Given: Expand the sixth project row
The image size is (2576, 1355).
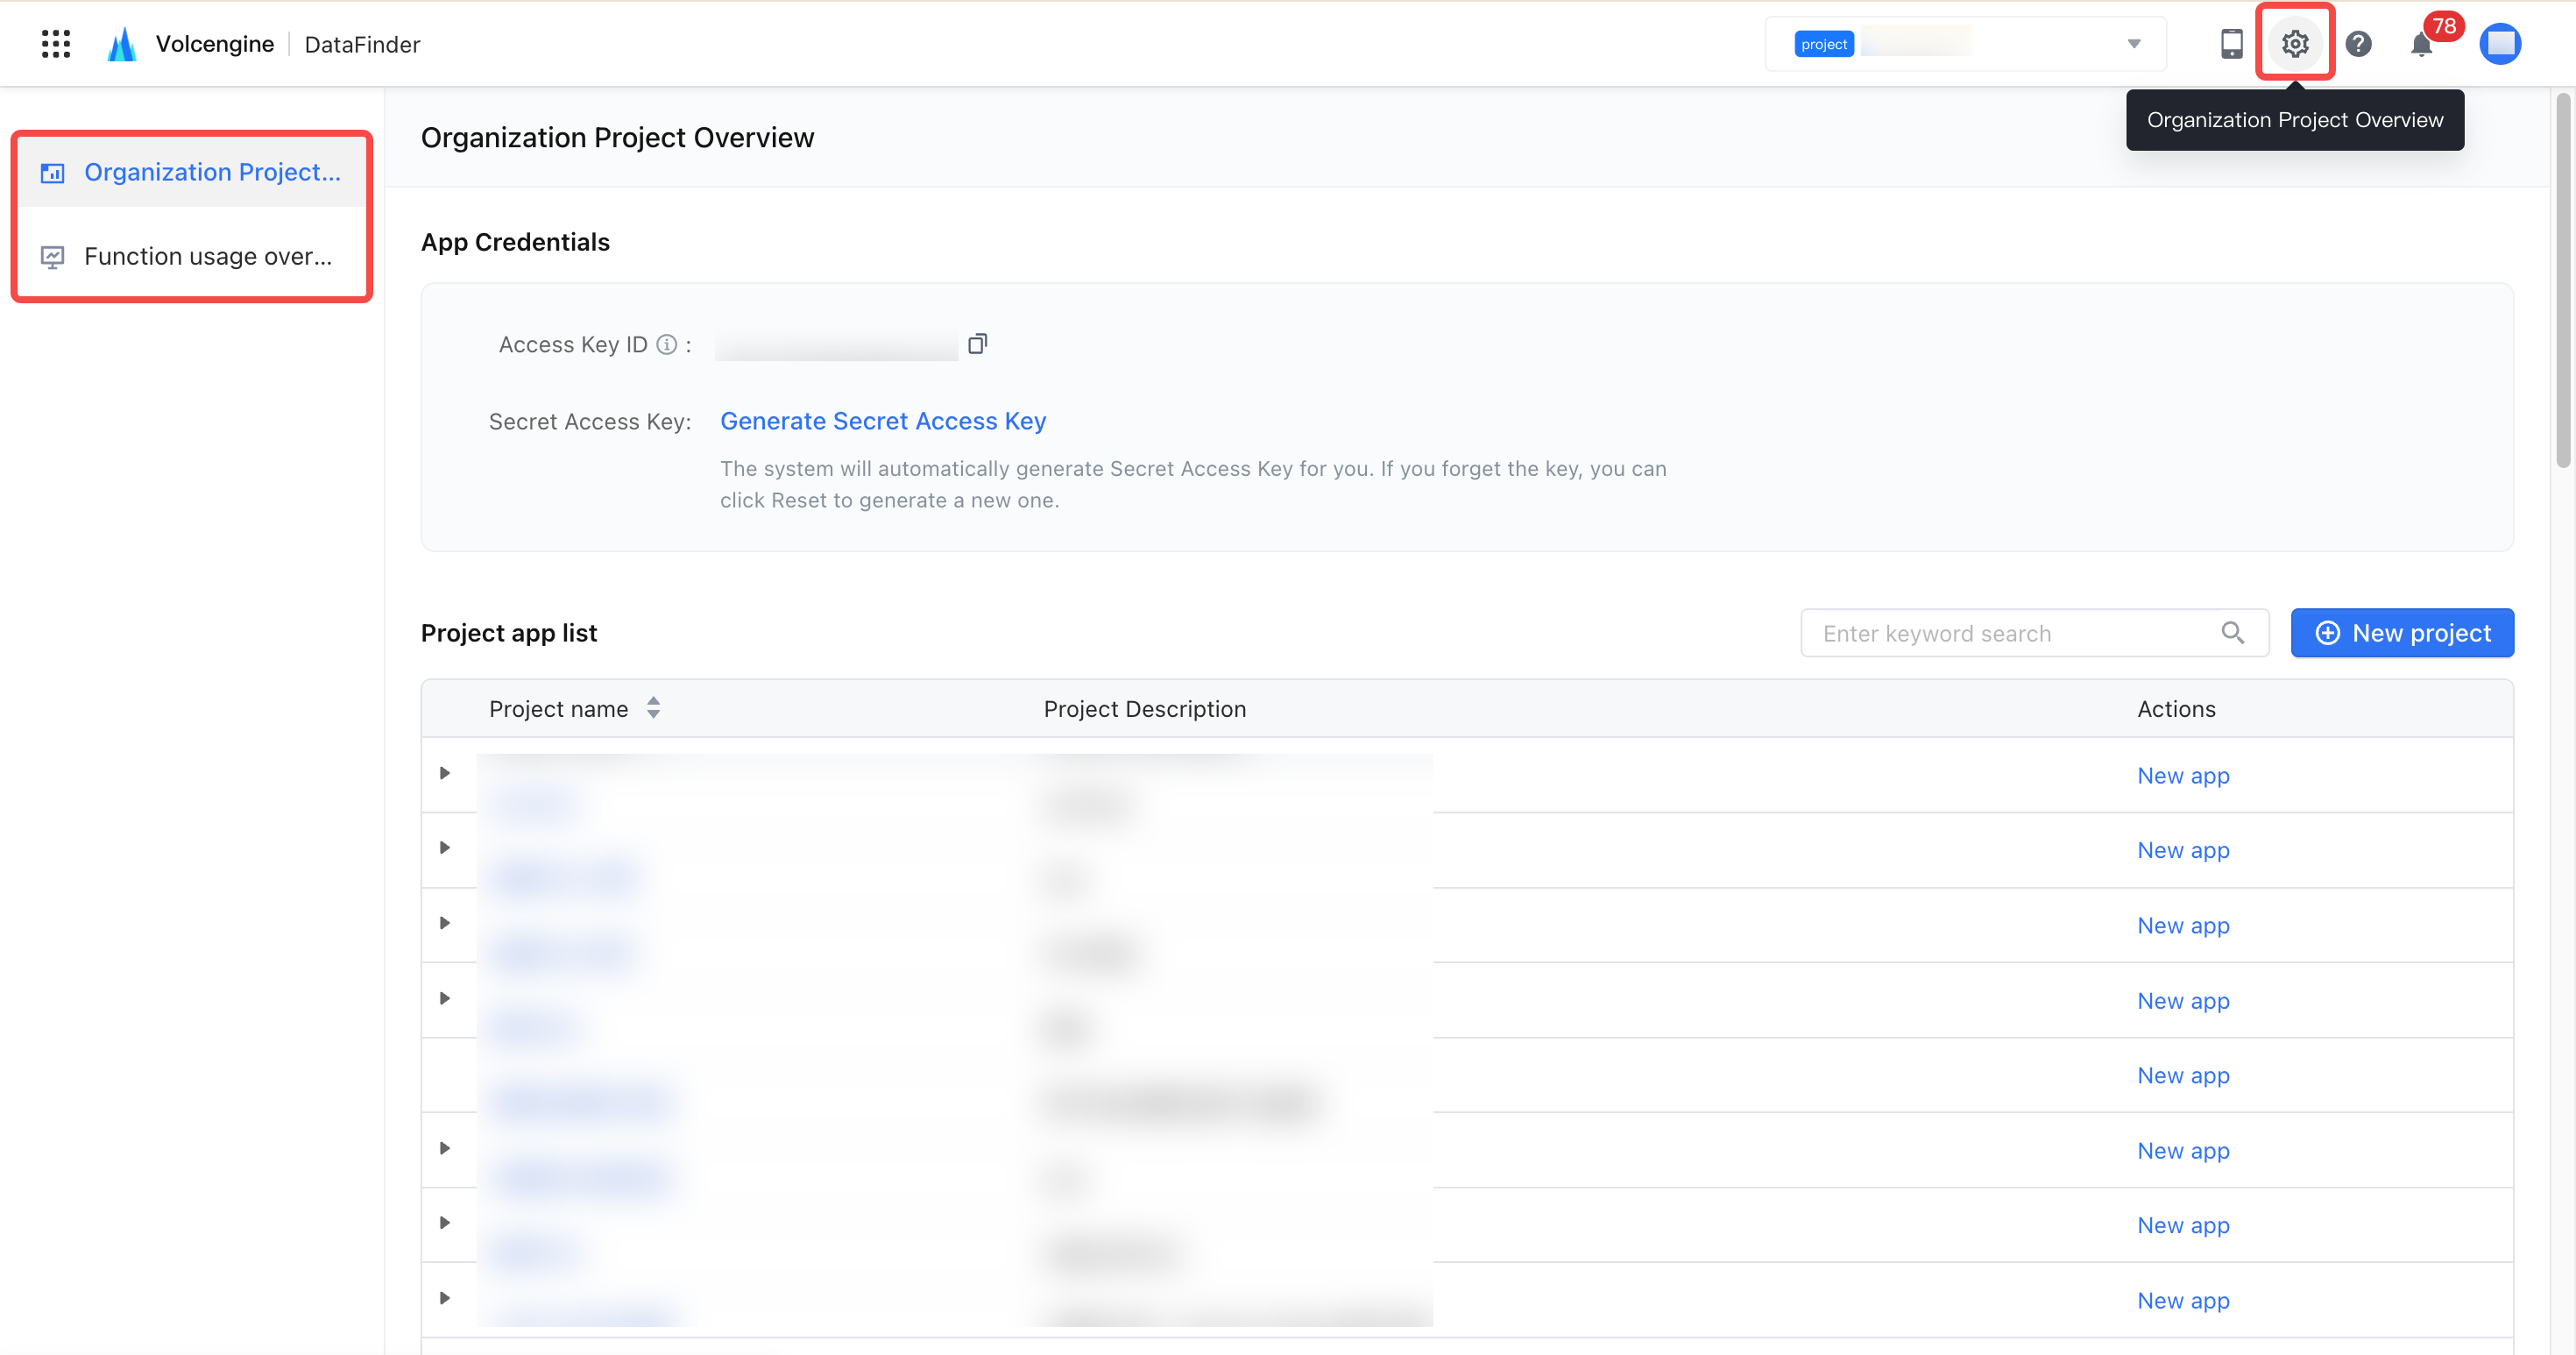Looking at the screenshot, I should click(445, 1148).
